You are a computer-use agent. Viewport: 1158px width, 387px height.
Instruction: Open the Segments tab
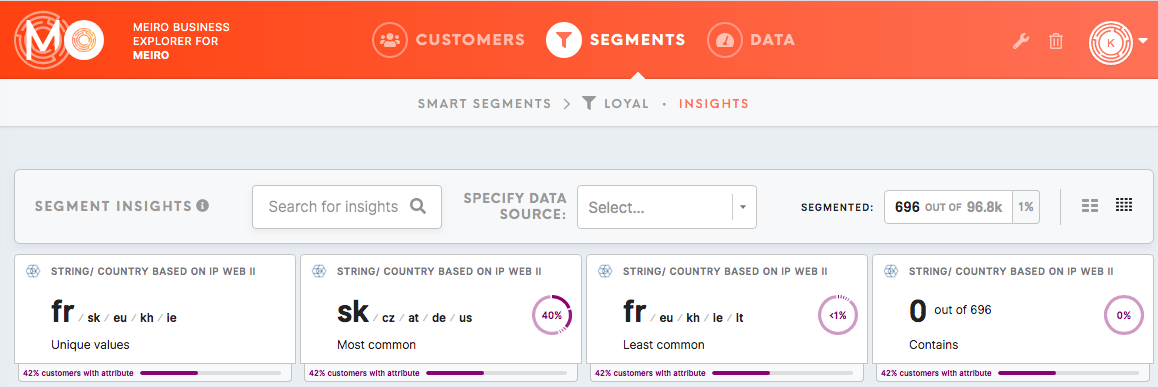616,40
